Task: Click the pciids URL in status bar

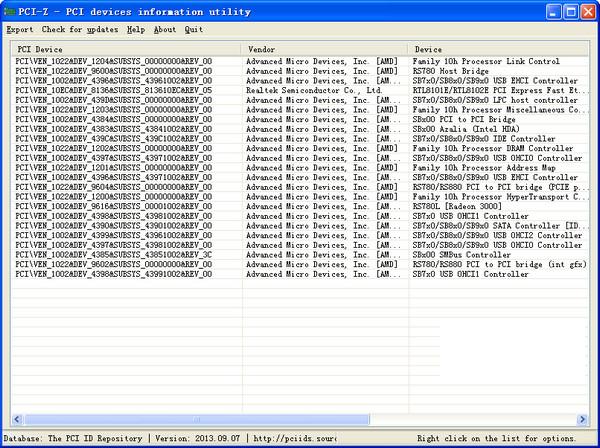Action: (x=295, y=438)
